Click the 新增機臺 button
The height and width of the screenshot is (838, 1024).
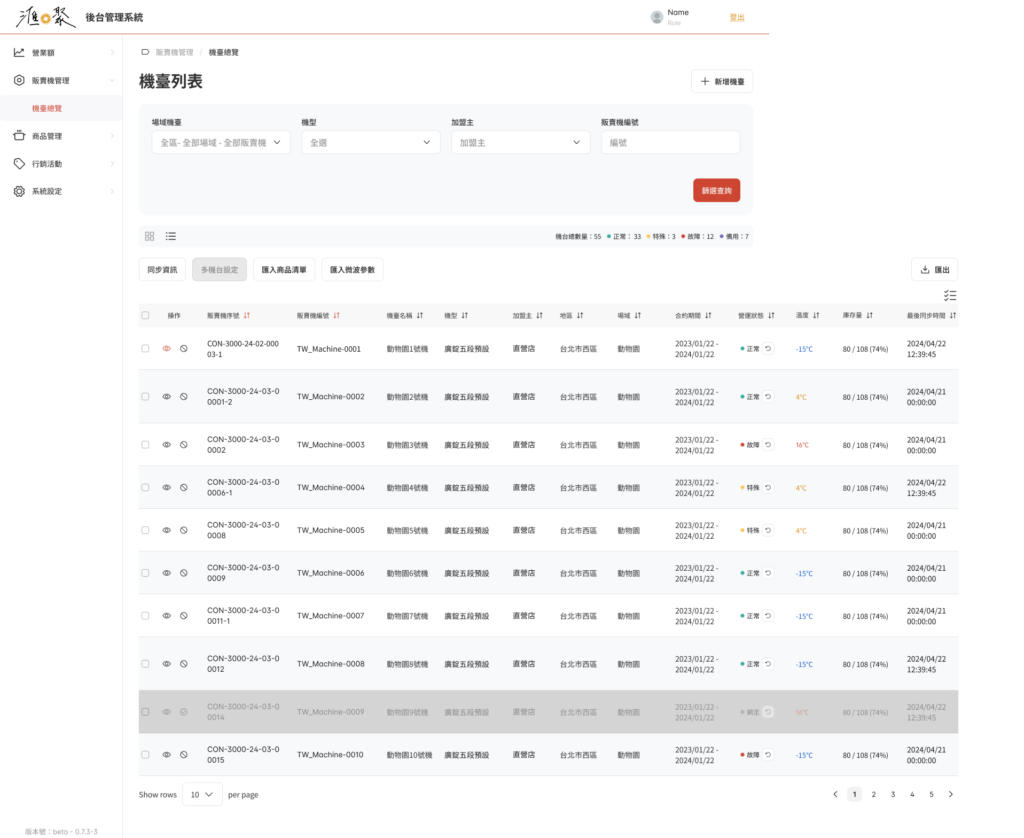pos(721,81)
